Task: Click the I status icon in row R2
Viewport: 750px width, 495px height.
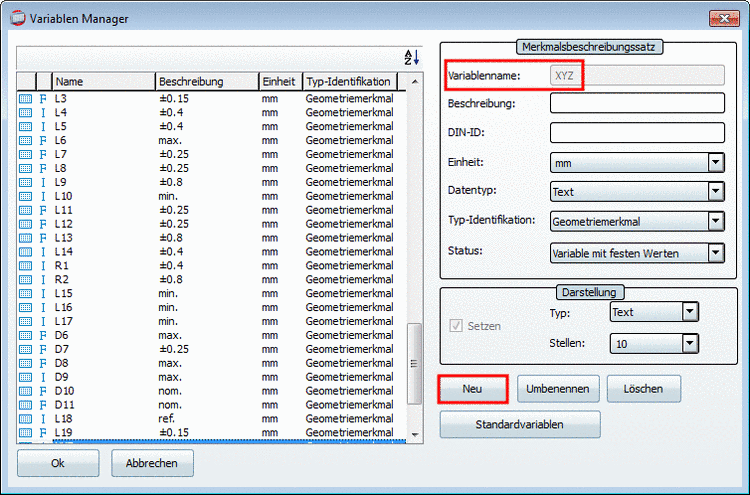Action: pos(43,279)
